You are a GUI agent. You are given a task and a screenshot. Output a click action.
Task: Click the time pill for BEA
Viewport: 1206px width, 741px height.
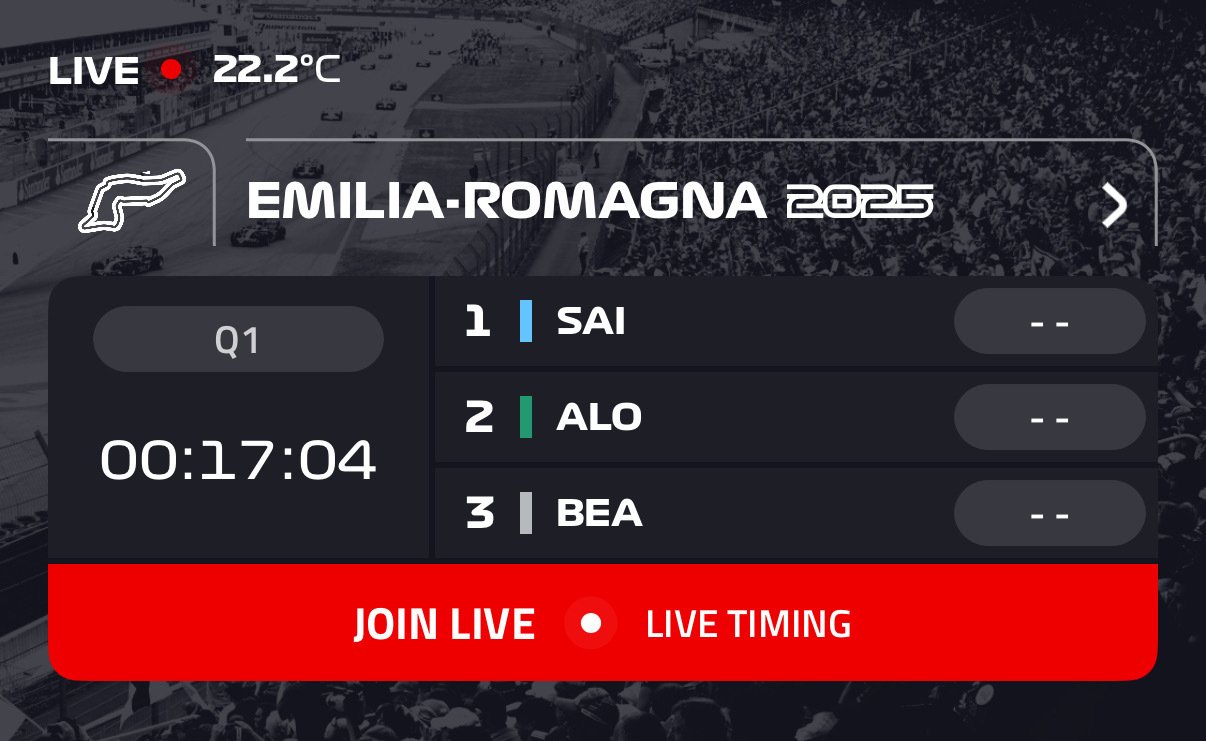[x=1050, y=513]
